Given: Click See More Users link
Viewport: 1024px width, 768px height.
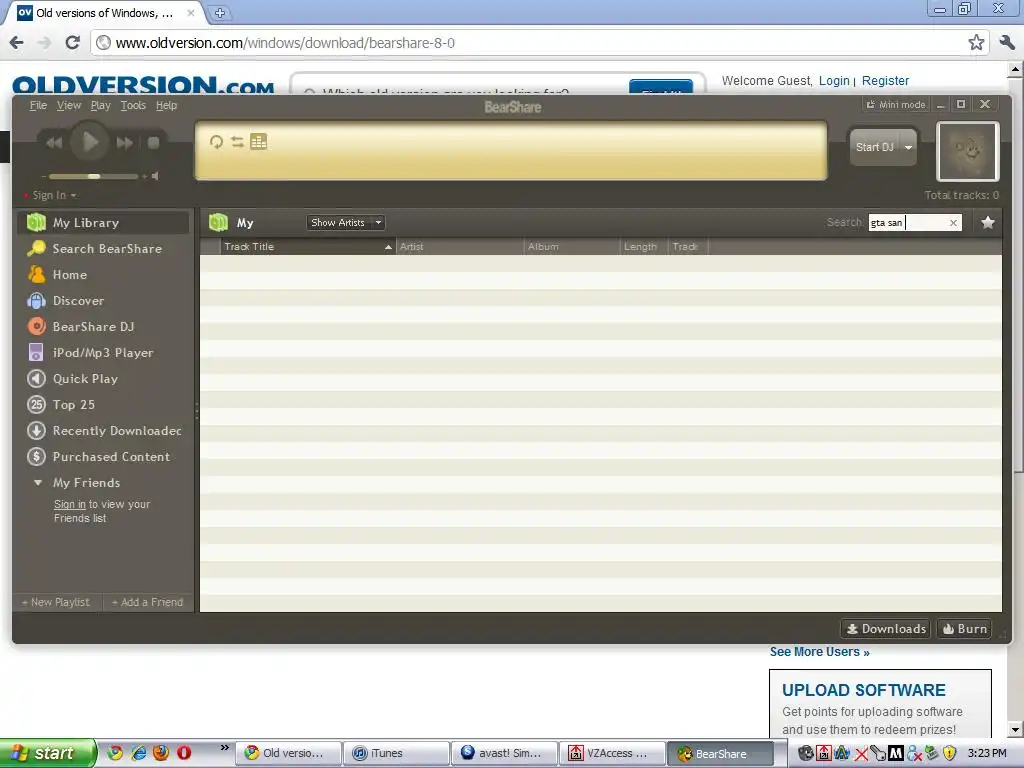Looking at the screenshot, I should click(820, 652).
